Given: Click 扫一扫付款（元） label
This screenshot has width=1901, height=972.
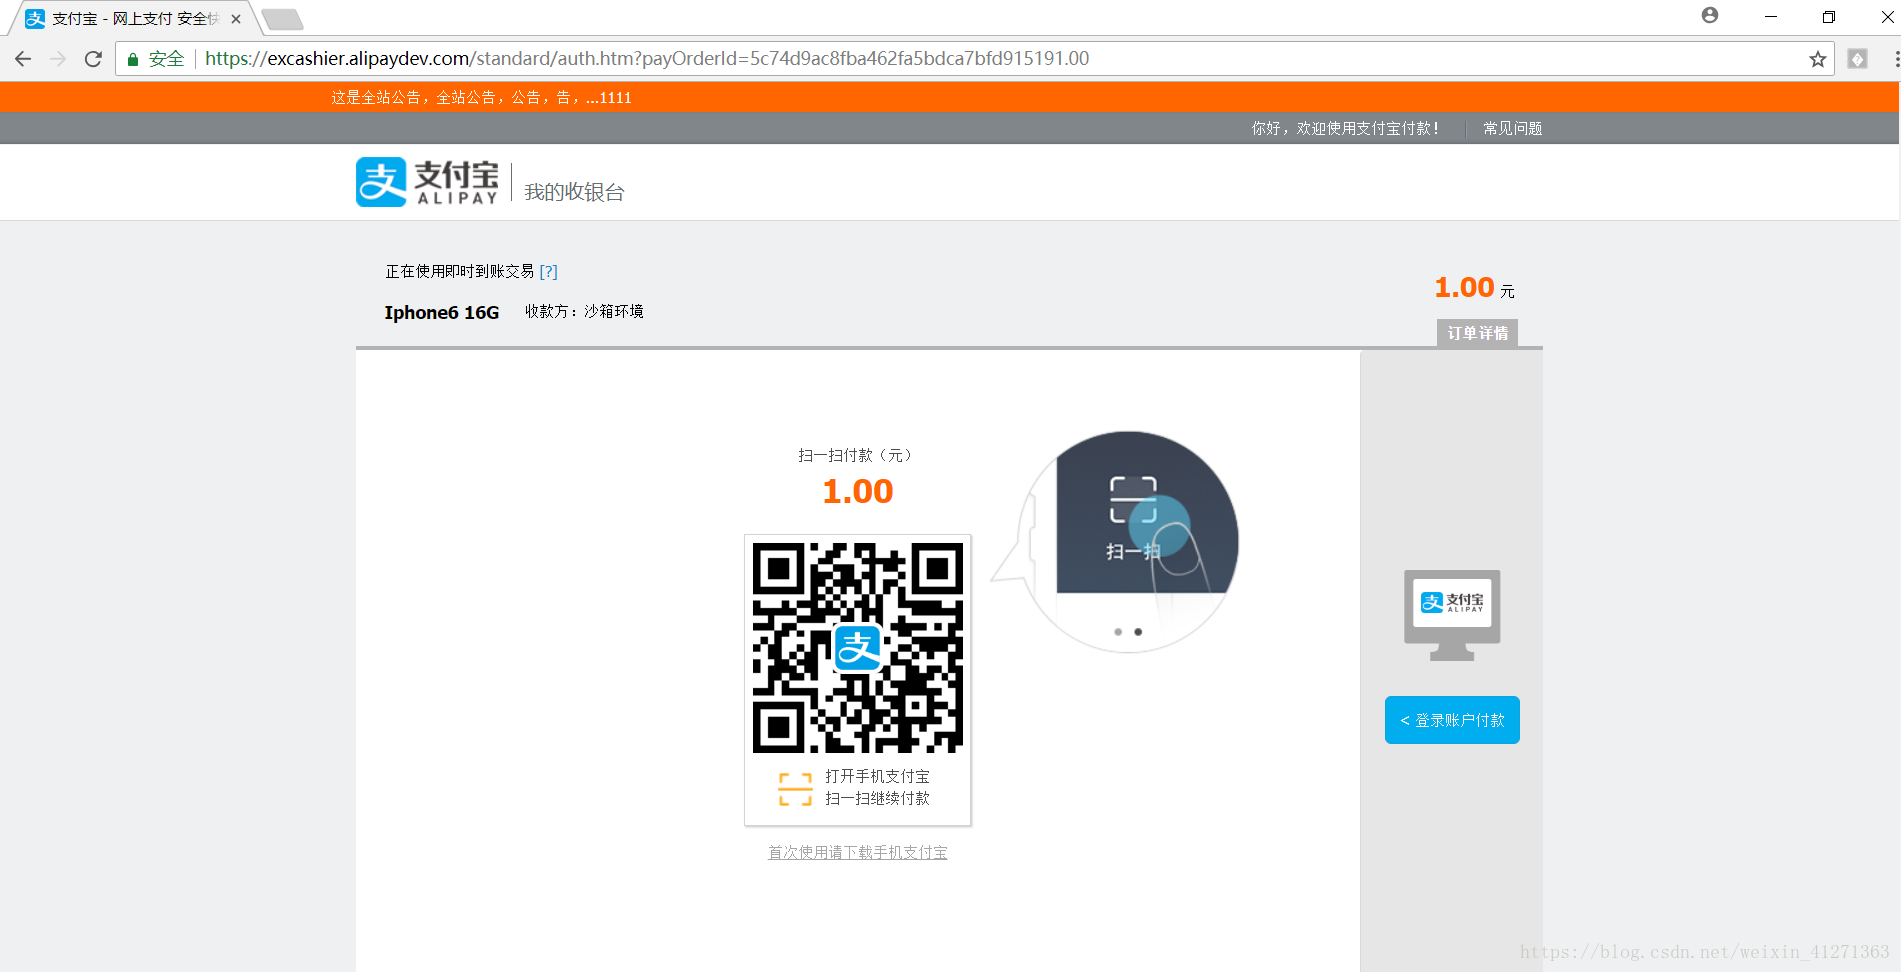Looking at the screenshot, I should [x=857, y=455].
